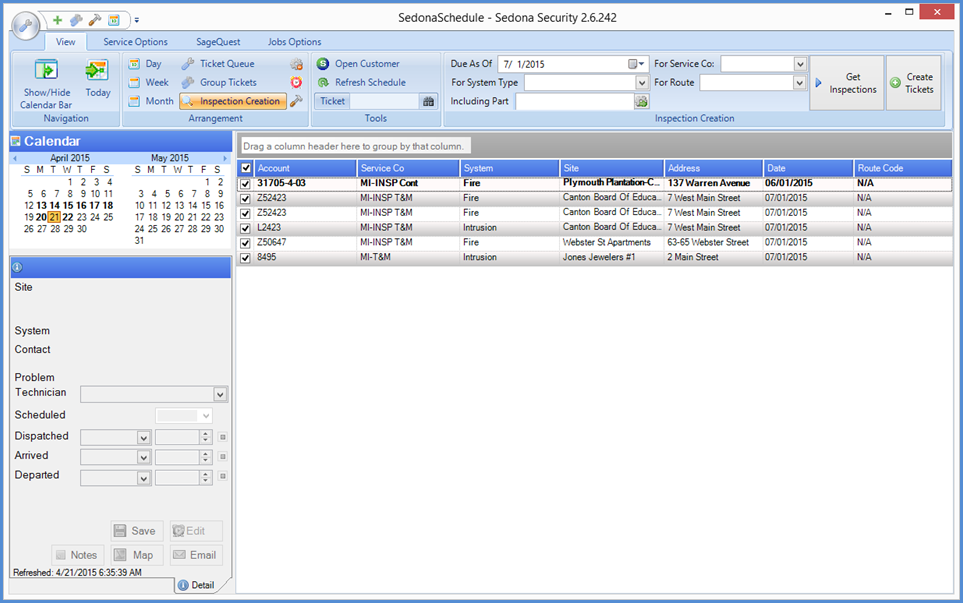Click the red alarm clock icon
The image size is (963, 603).
point(297,82)
